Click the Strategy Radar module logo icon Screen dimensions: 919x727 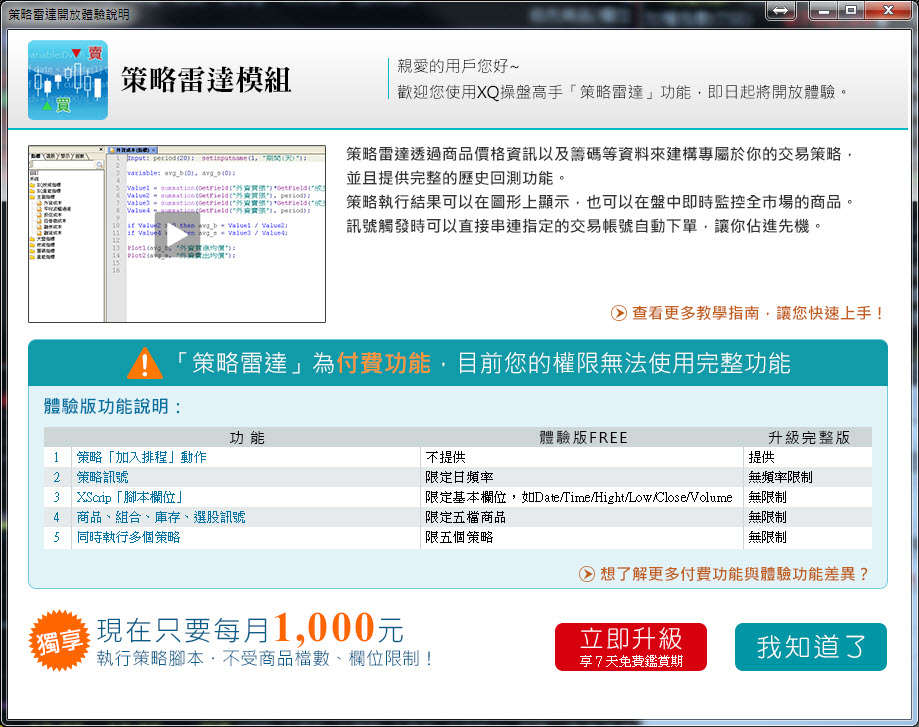pos(68,80)
